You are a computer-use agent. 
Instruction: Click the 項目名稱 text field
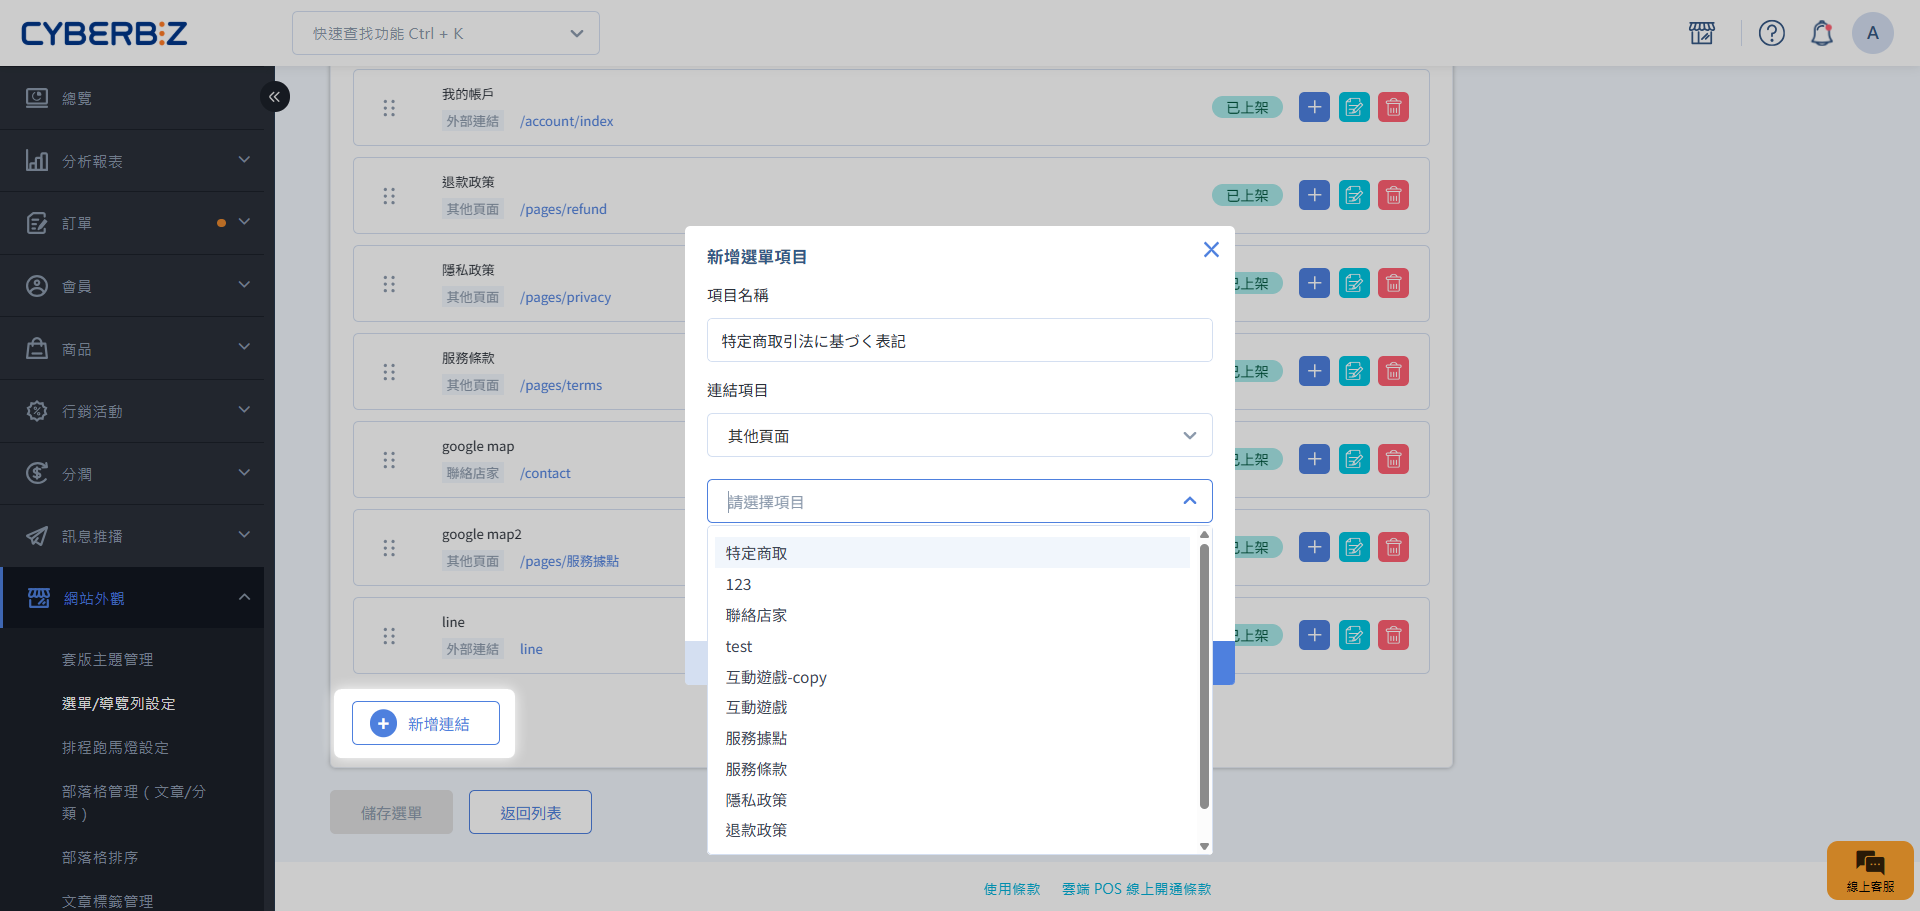(959, 341)
